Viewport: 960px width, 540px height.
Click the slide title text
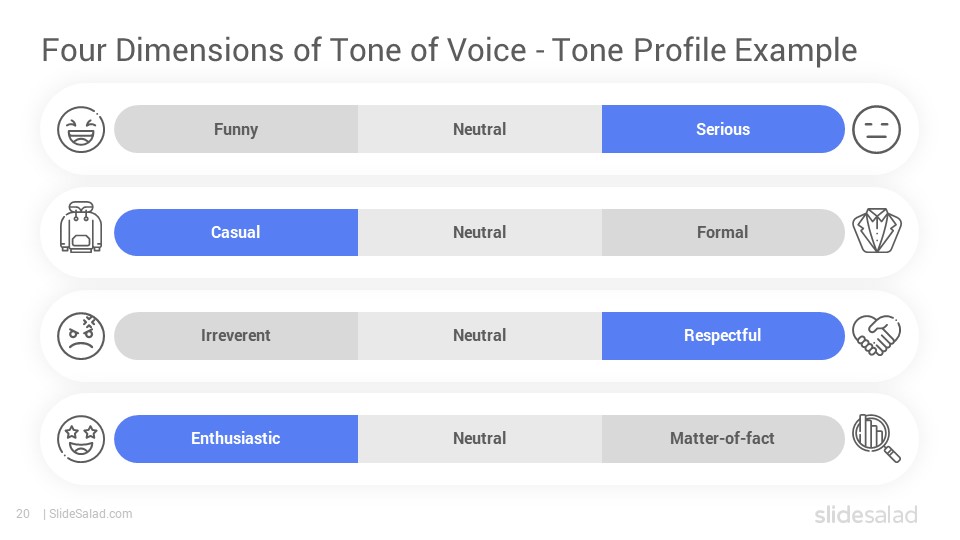pos(449,50)
